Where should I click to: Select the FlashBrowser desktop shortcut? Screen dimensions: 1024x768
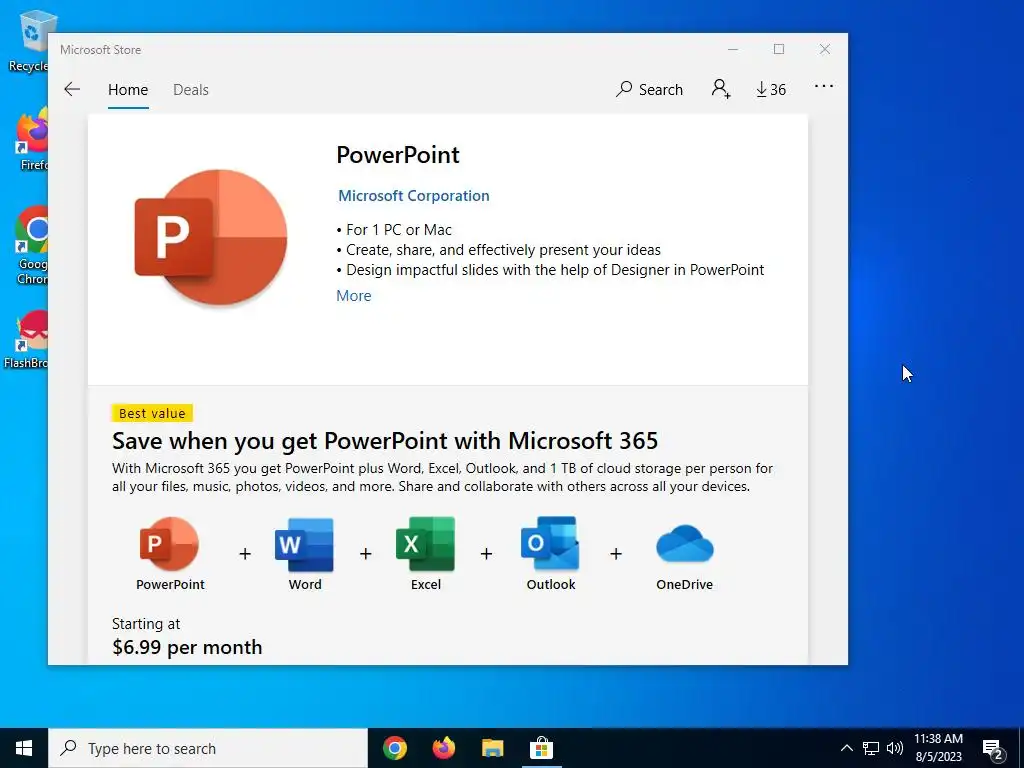(x=26, y=340)
